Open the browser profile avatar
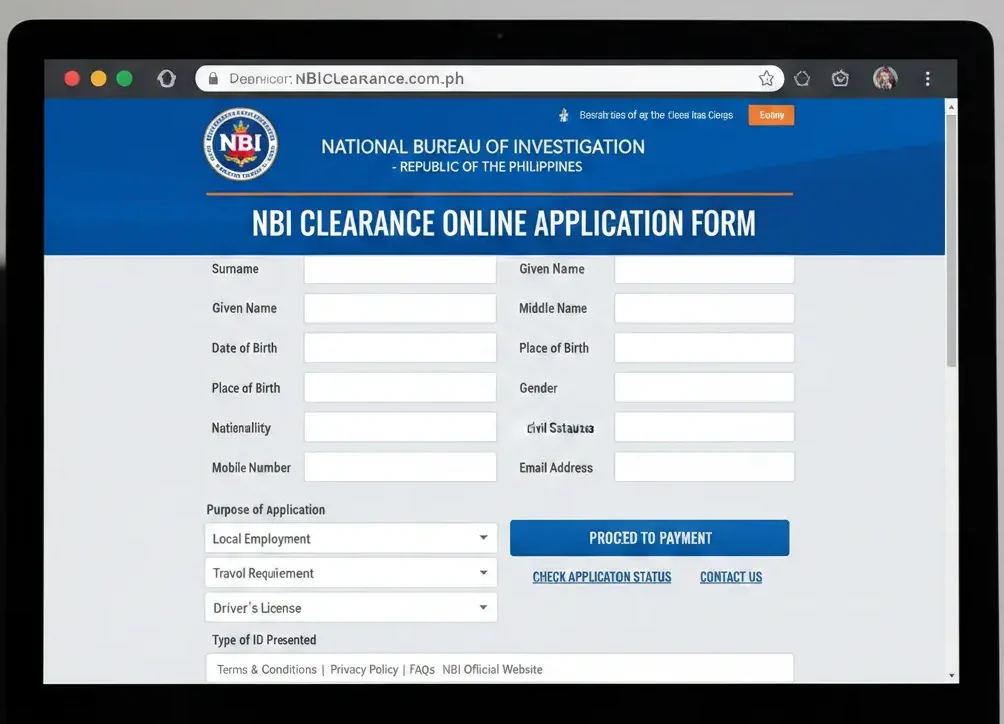 point(885,78)
